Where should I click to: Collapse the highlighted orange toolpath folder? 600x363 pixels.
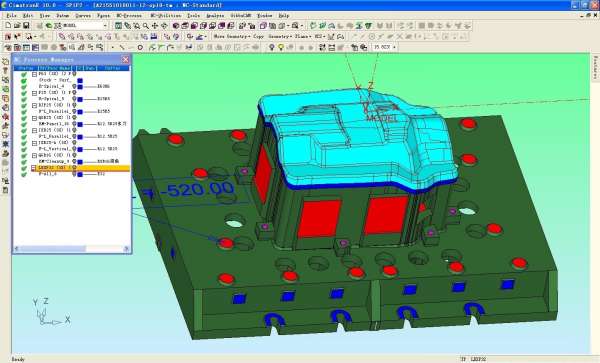[x=34, y=168]
